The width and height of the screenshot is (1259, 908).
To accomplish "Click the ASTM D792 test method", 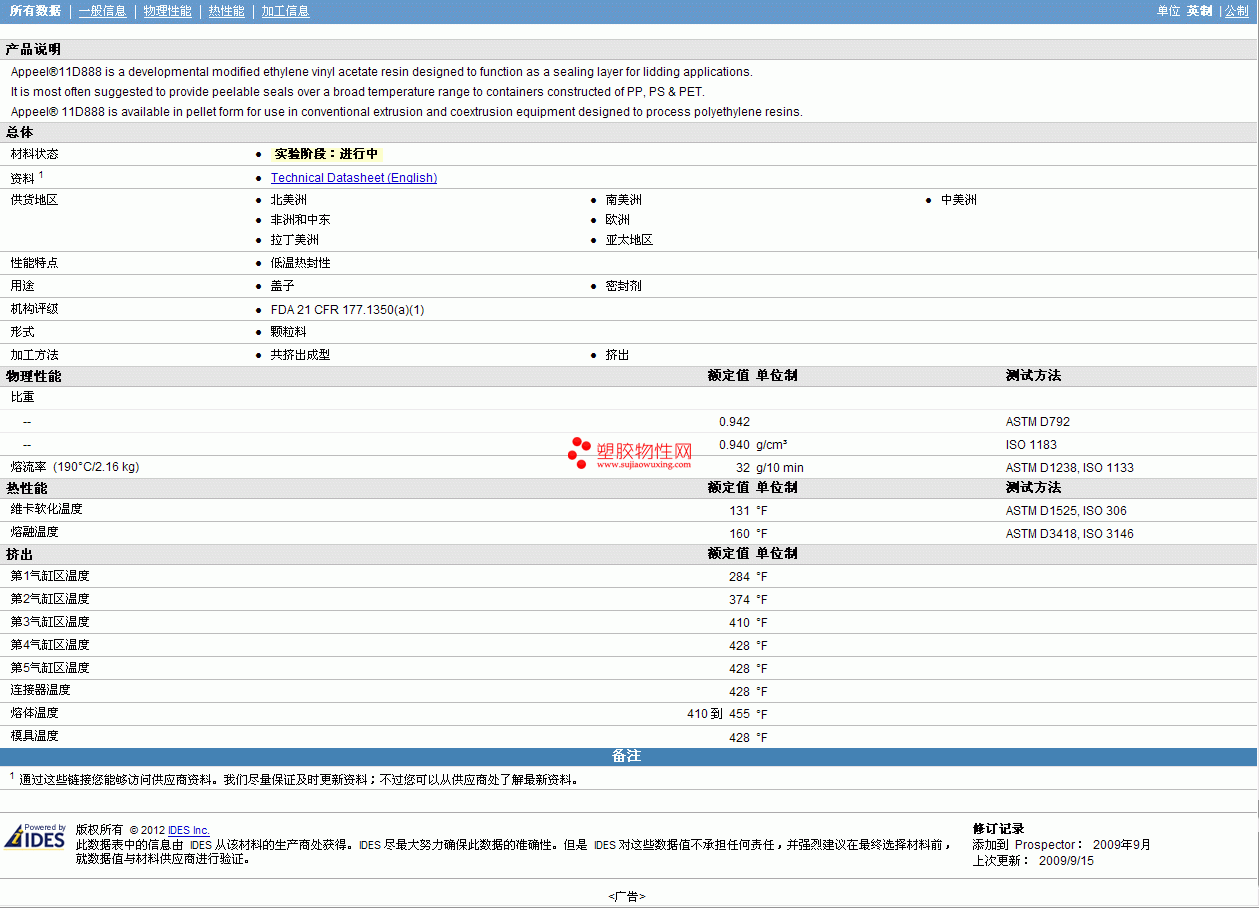I will pos(1038,422).
